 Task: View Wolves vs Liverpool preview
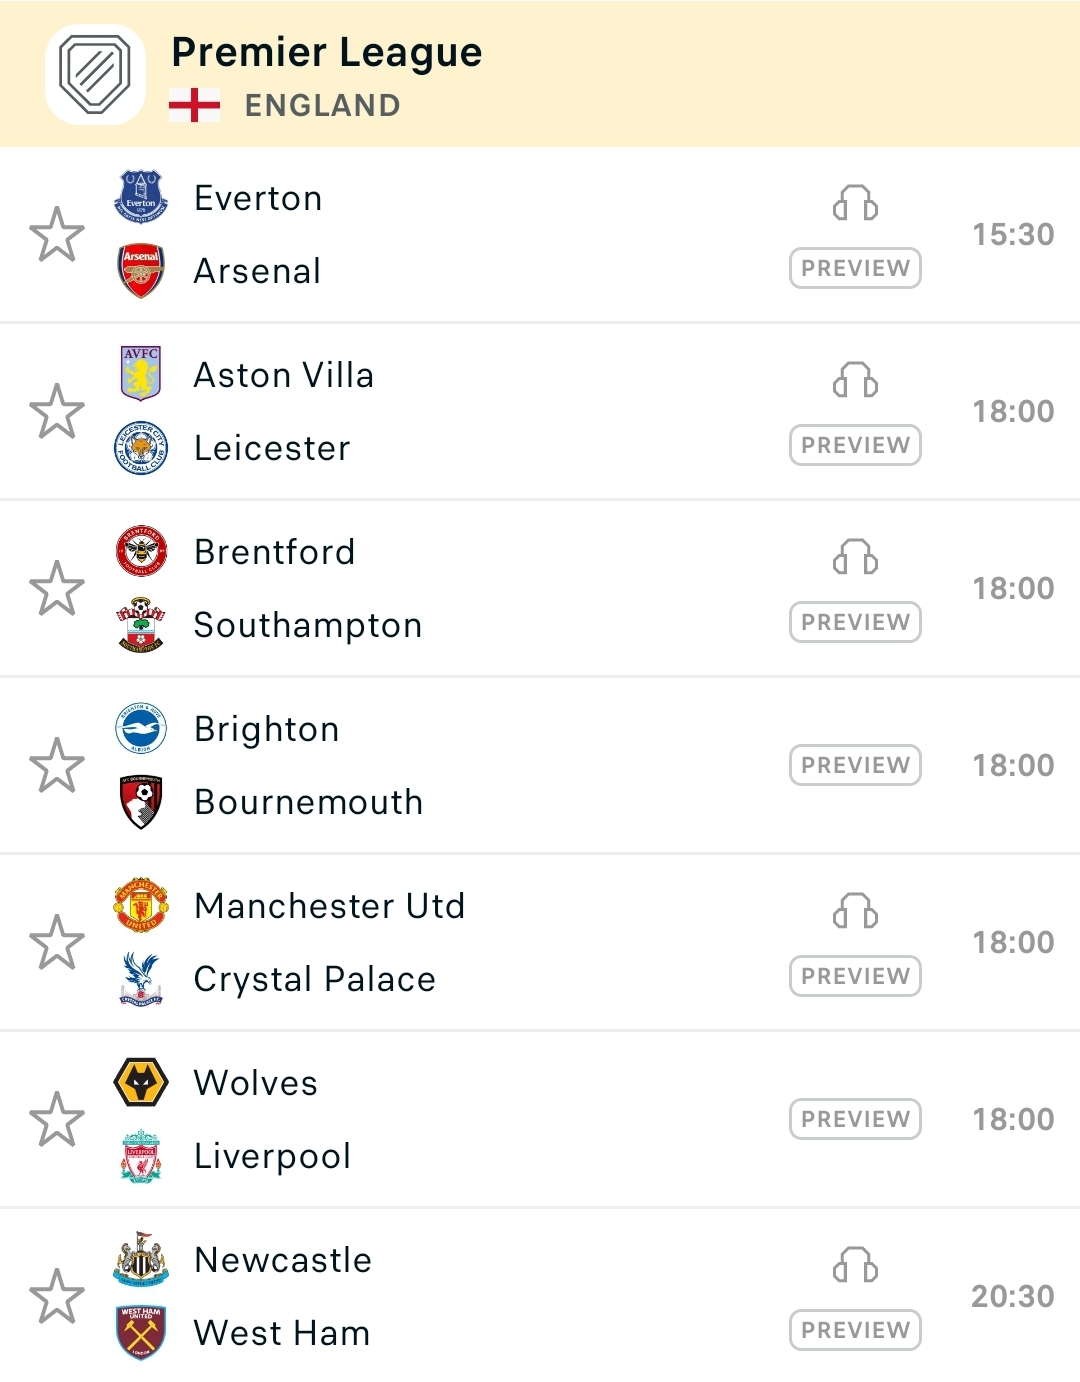855,1119
